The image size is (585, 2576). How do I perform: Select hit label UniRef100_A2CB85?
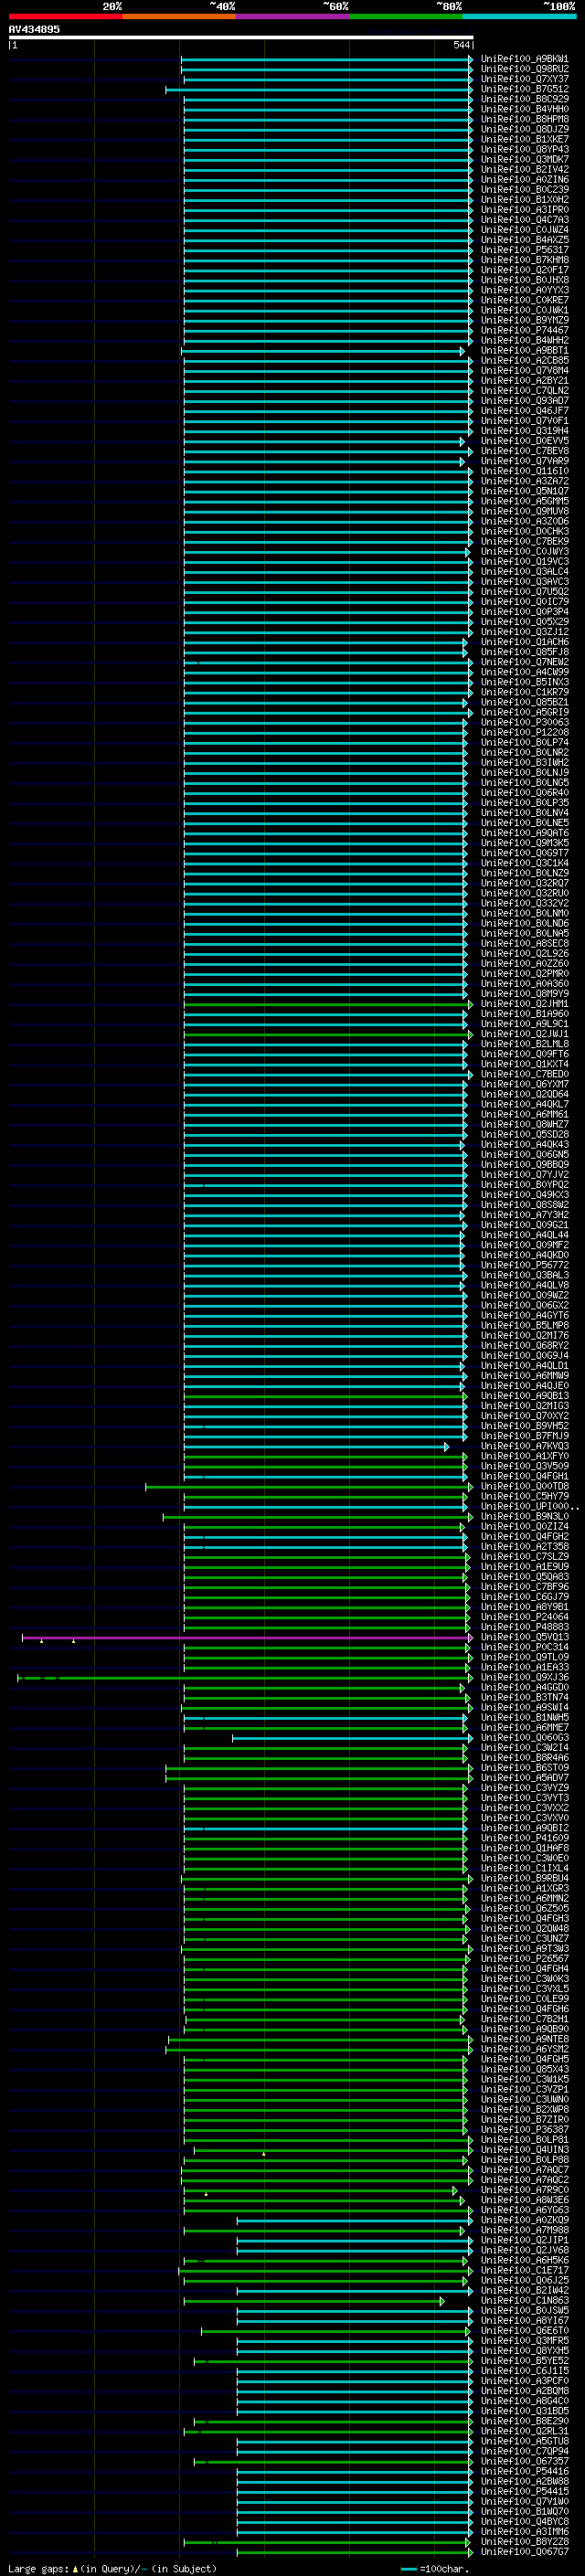525,361
